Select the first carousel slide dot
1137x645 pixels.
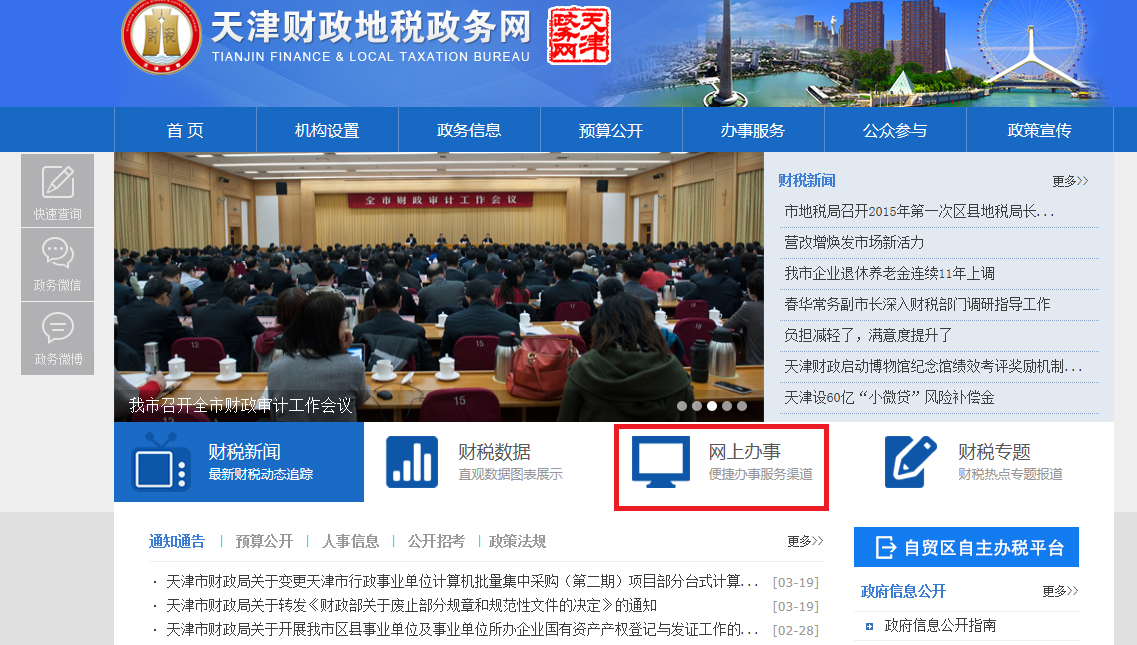click(x=682, y=406)
